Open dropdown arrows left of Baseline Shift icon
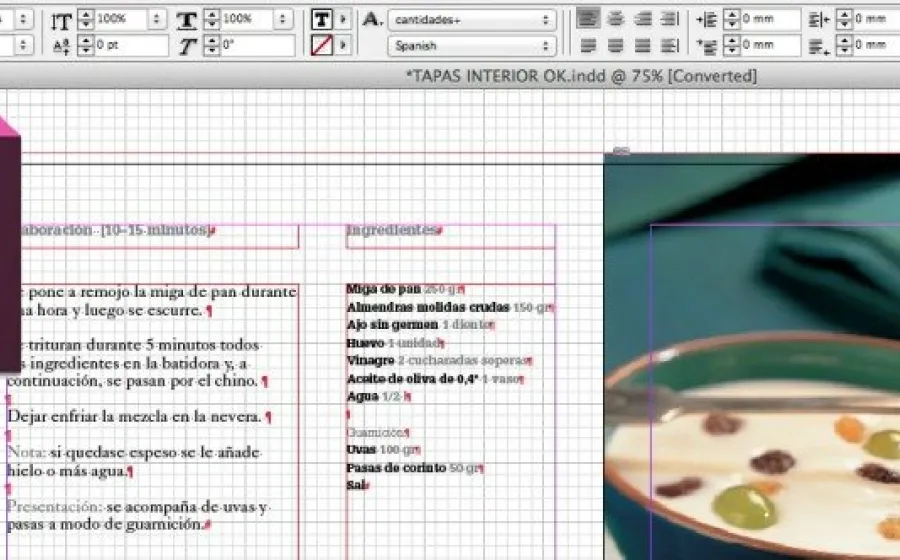This screenshot has width=900, height=560. (23, 45)
